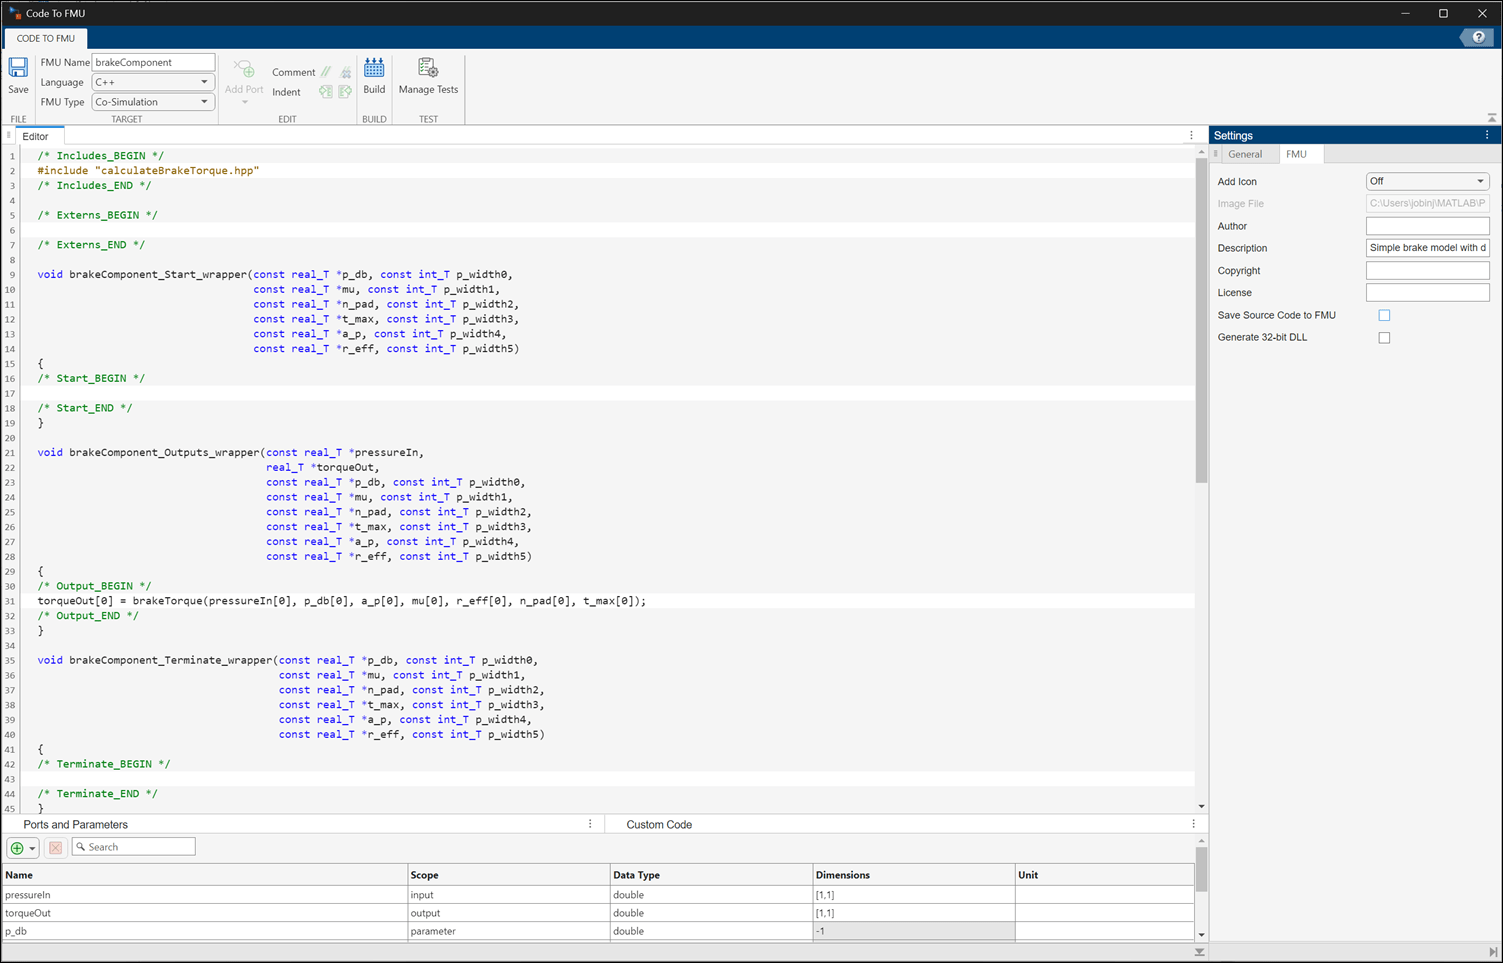Toggle the Generate 32-bit DLL checkbox

[1384, 338]
